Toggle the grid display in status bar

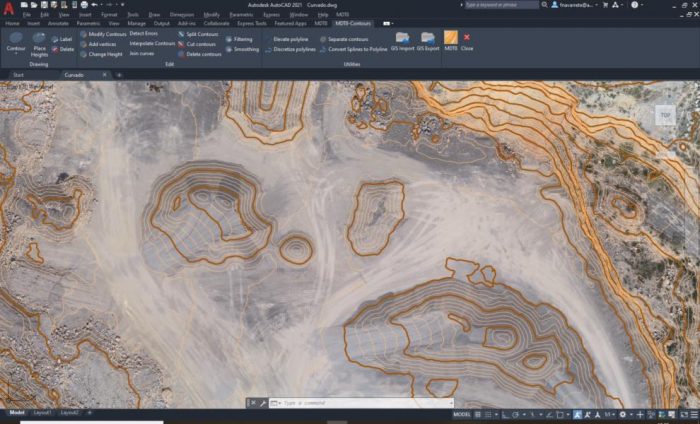(478, 413)
